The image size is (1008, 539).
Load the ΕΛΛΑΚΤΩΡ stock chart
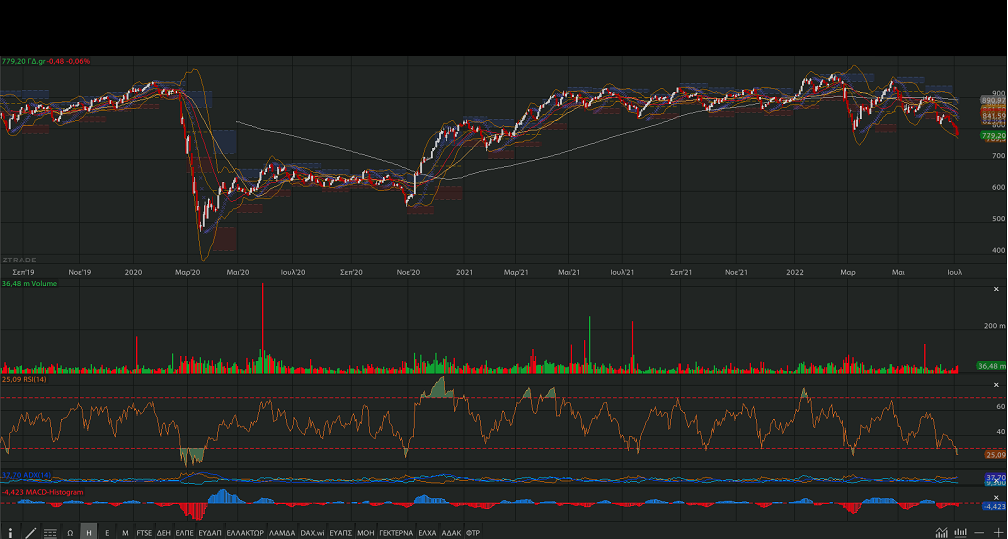[245, 532]
